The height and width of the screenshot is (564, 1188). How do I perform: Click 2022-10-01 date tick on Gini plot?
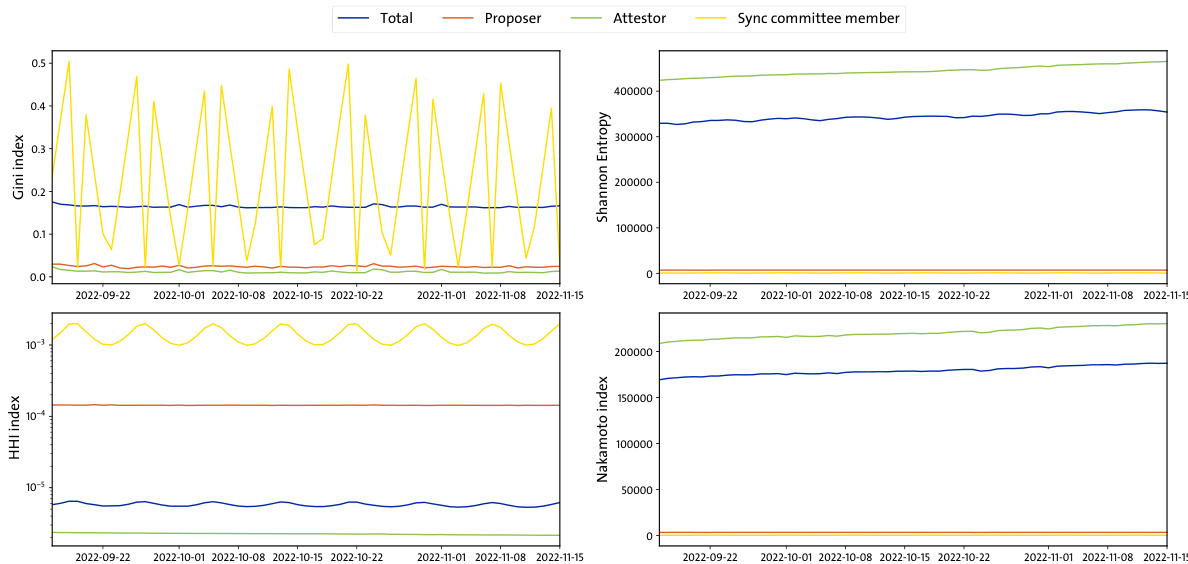[180, 296]
